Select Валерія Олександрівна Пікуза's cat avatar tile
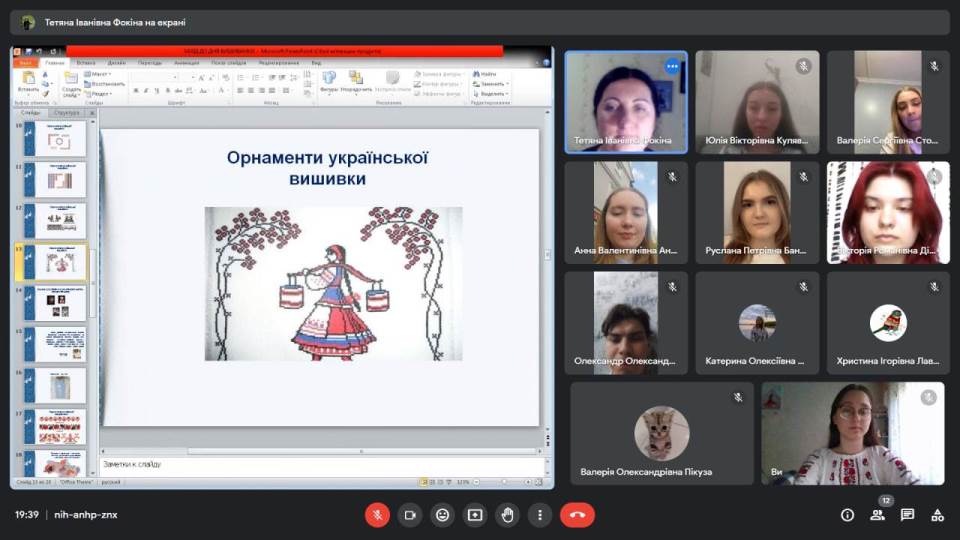The height and width of the screenshot is (540, 960). (x=661, y=433)
